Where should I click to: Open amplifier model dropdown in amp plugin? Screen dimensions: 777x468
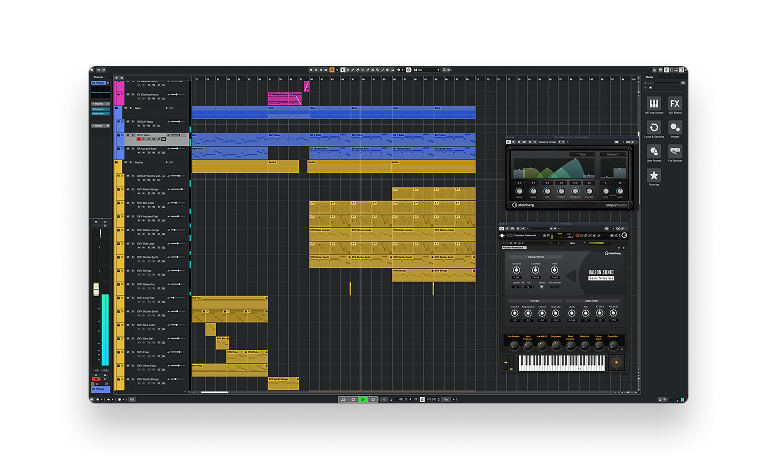[581, 154]
